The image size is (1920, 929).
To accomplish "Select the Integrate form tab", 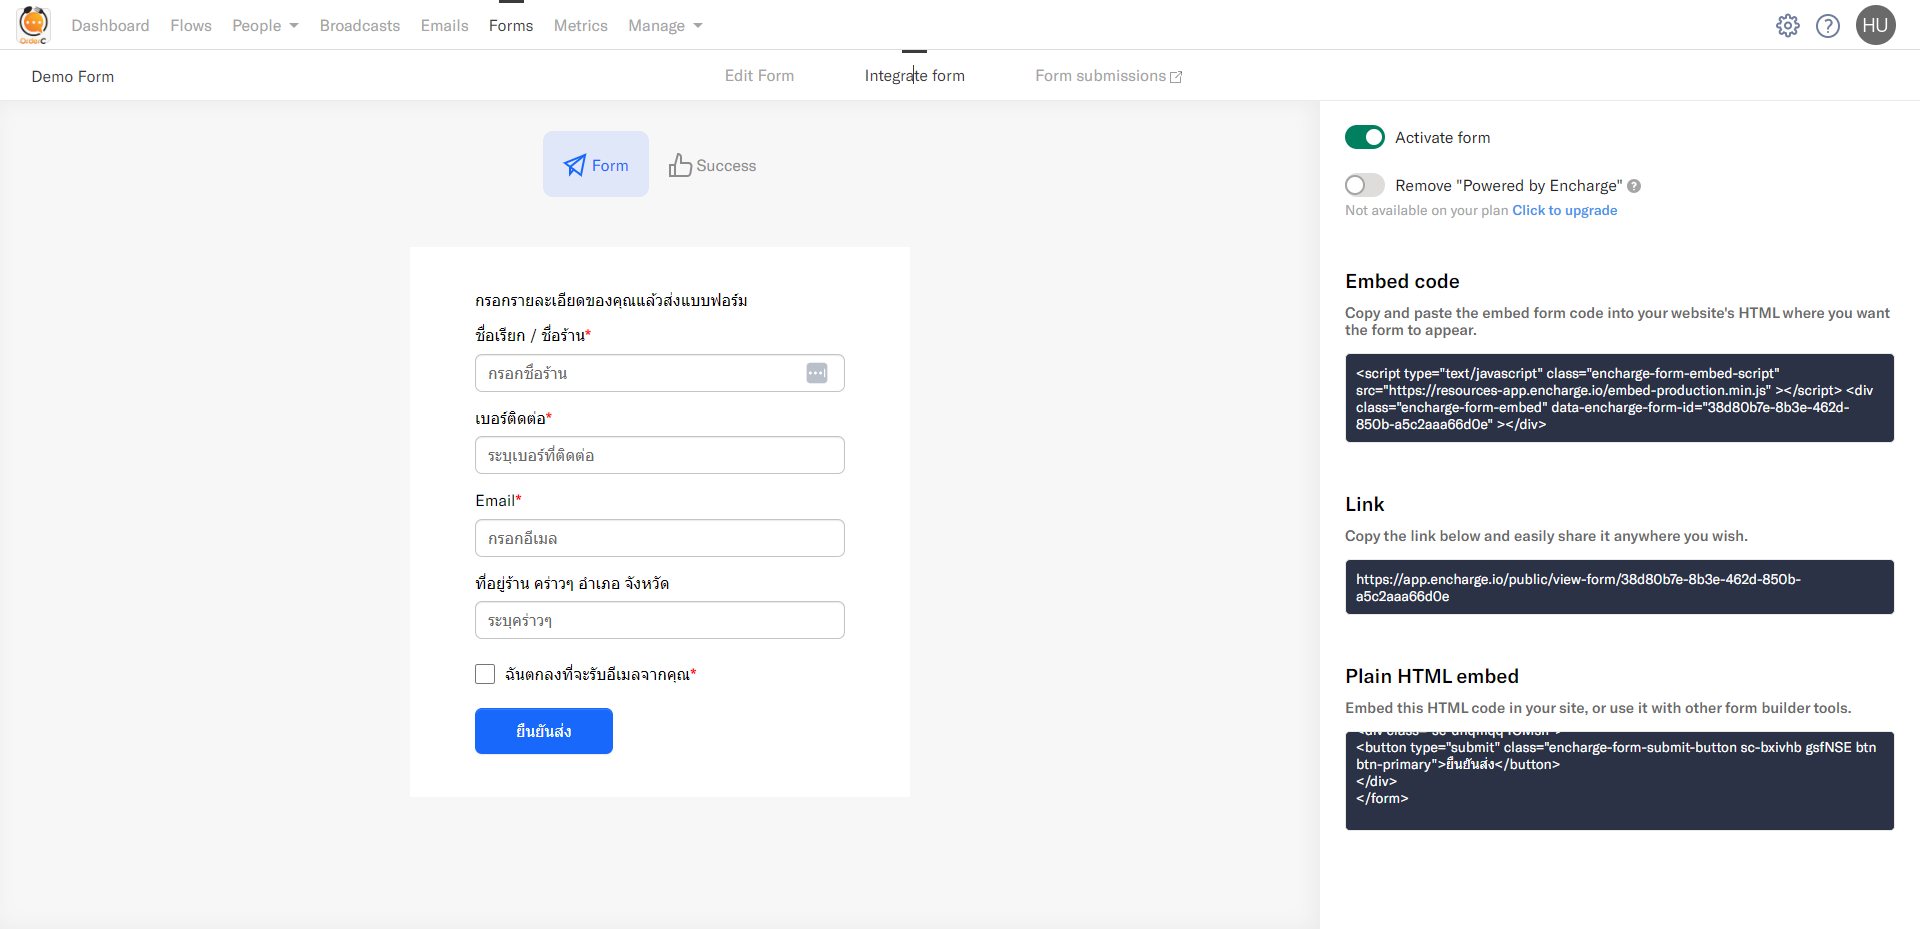I will [x=915, y=76].
